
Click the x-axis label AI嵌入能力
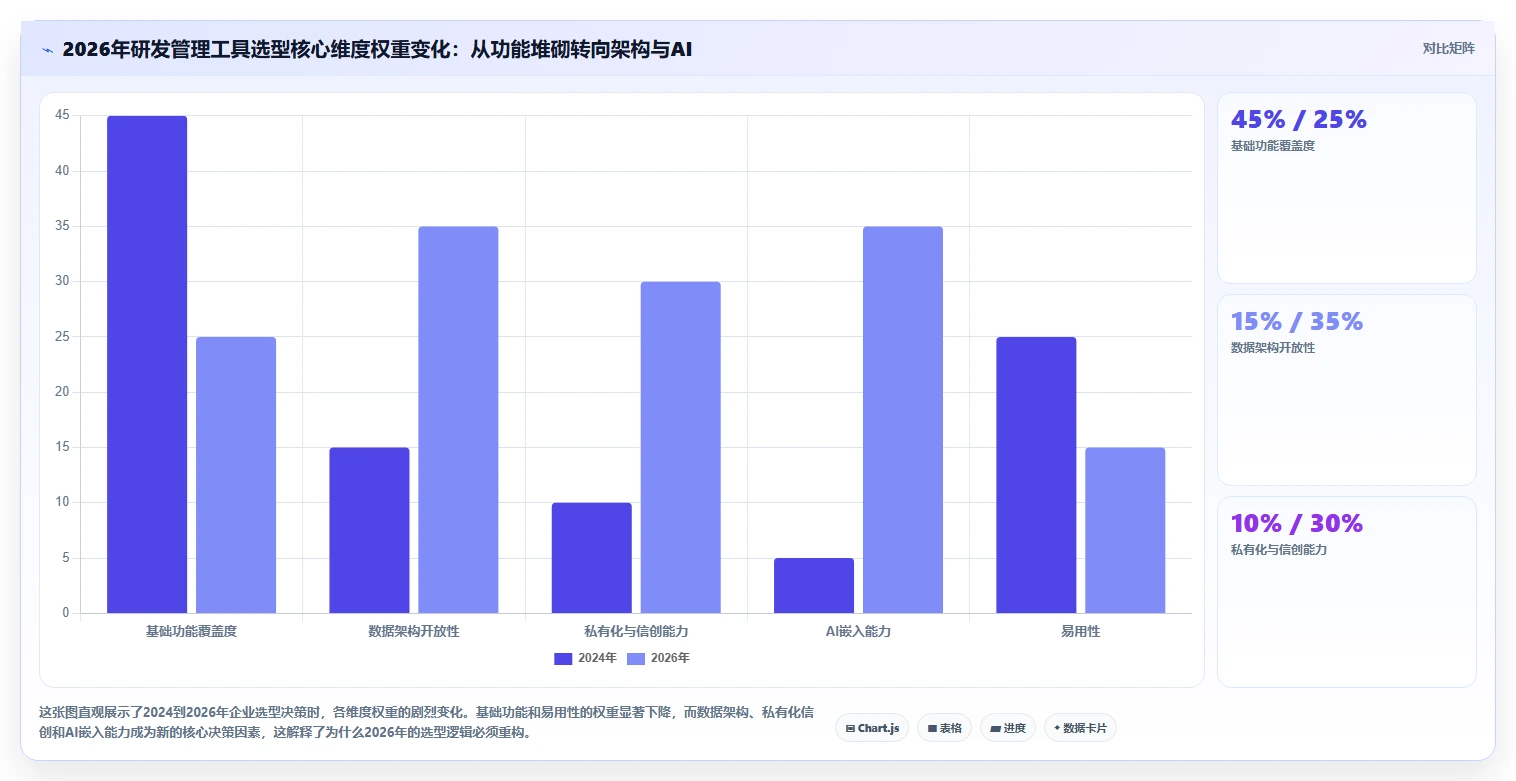[858, 632]
